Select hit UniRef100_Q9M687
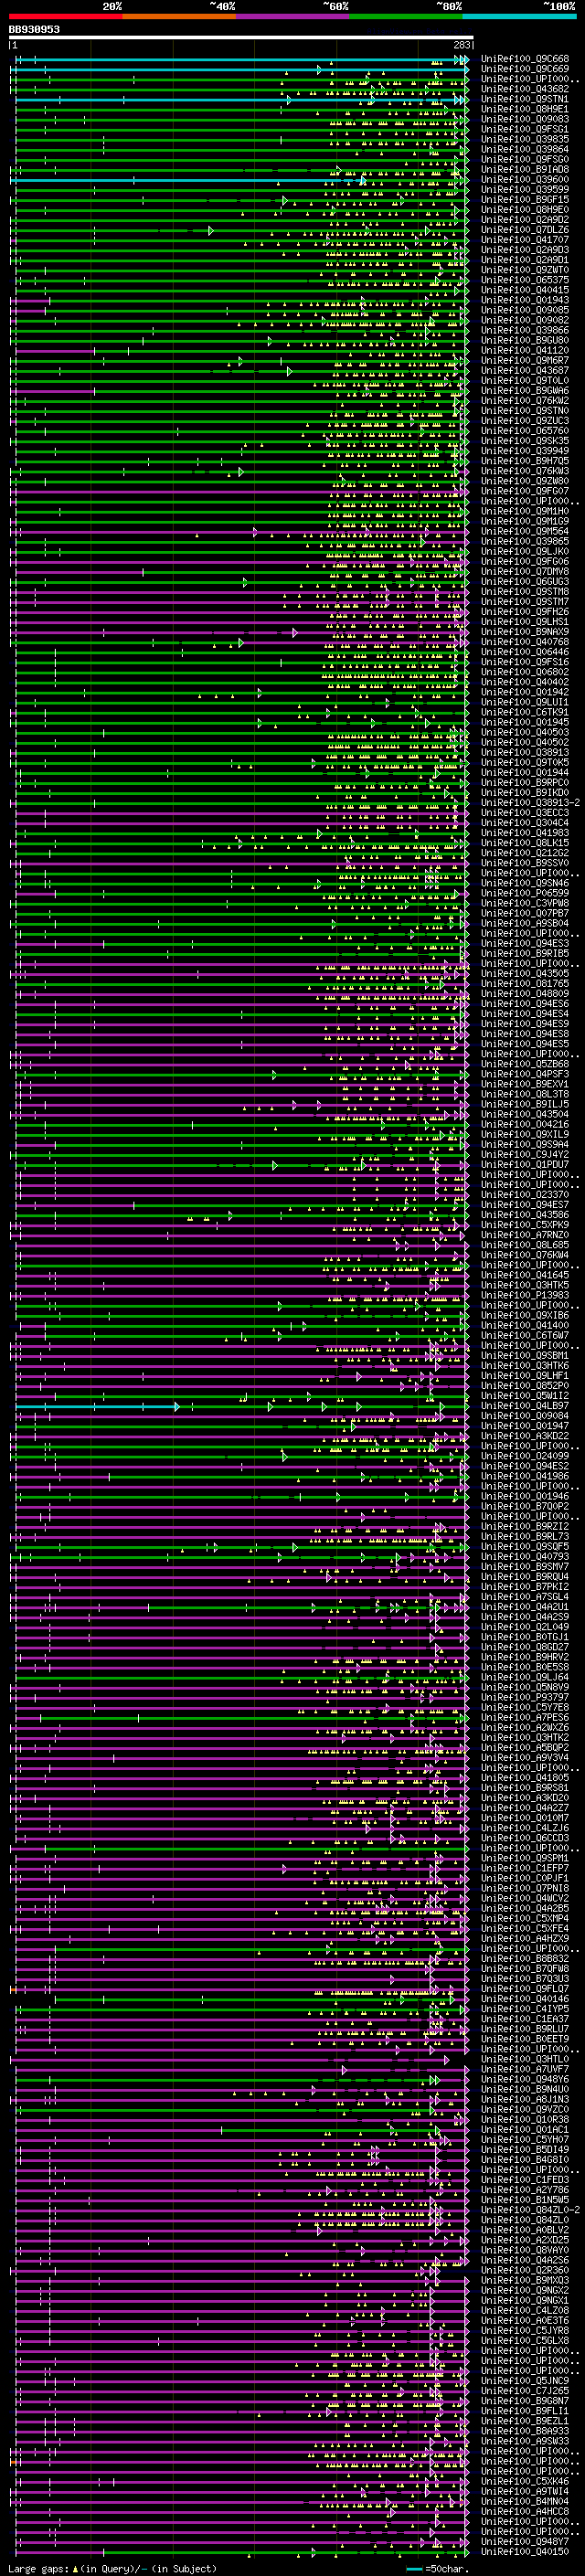 [x=525, y=361]
